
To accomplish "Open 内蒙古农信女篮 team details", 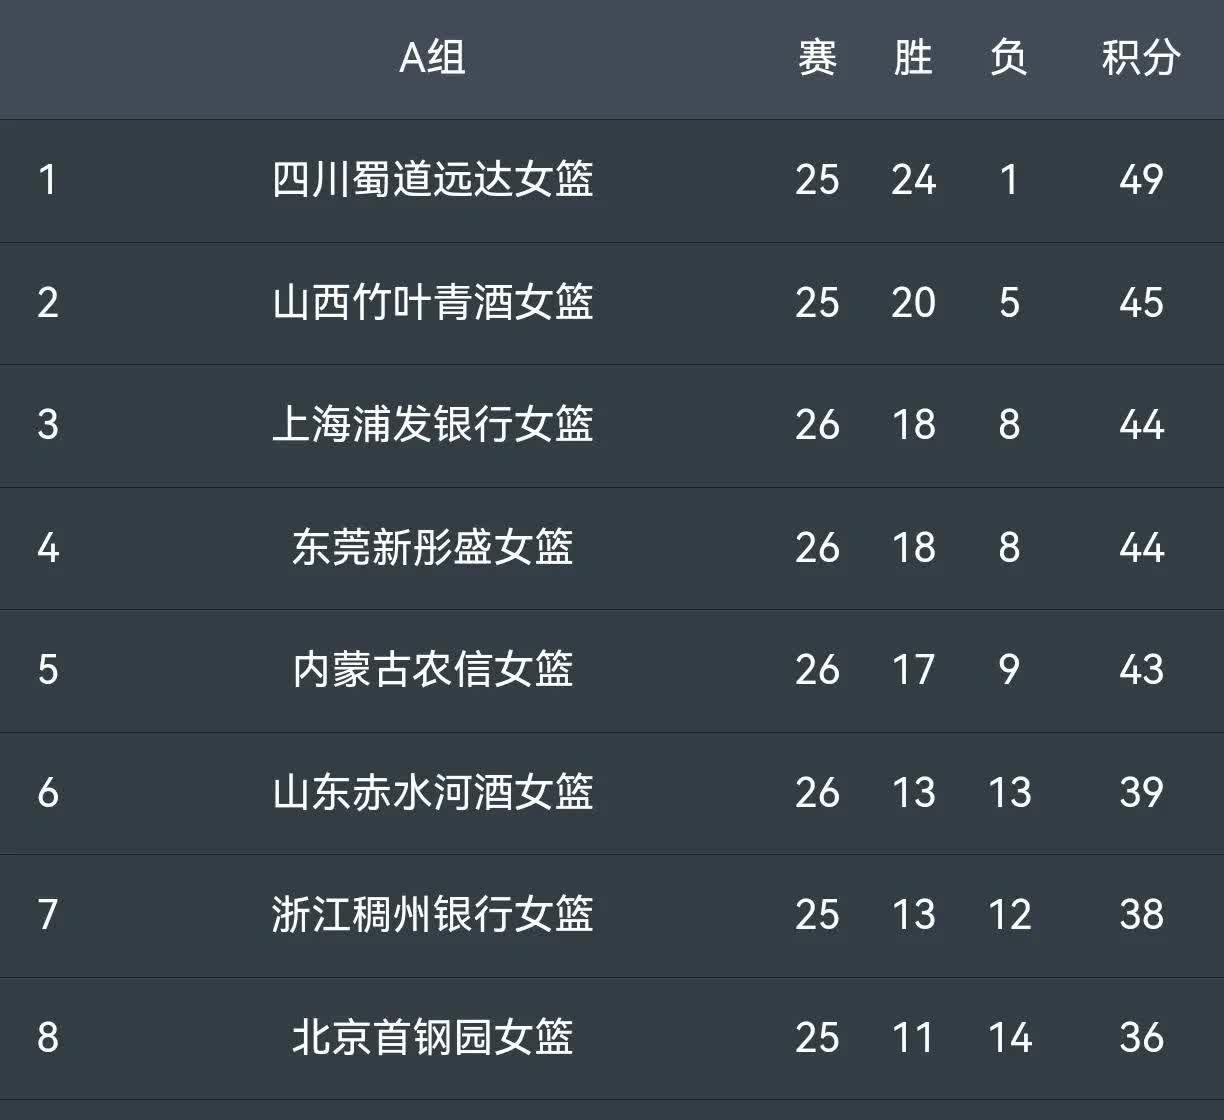I will click(432, 669).
